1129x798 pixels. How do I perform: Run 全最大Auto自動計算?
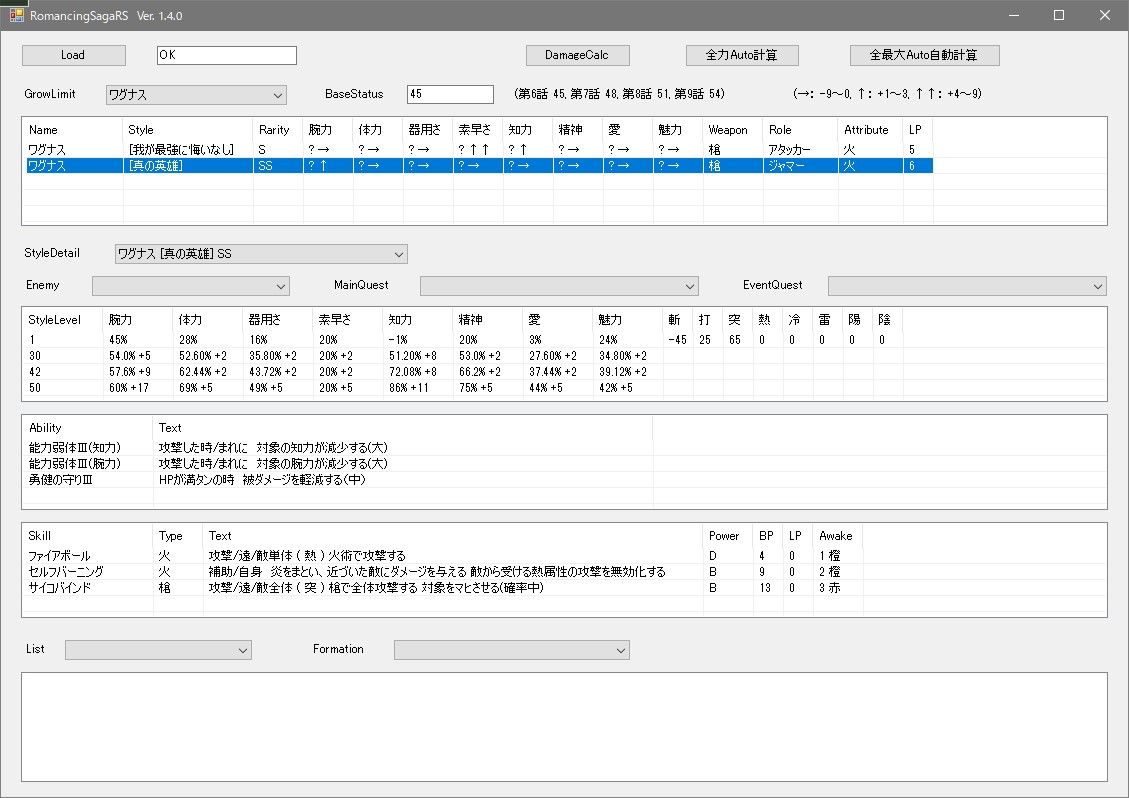coord(925,55)
